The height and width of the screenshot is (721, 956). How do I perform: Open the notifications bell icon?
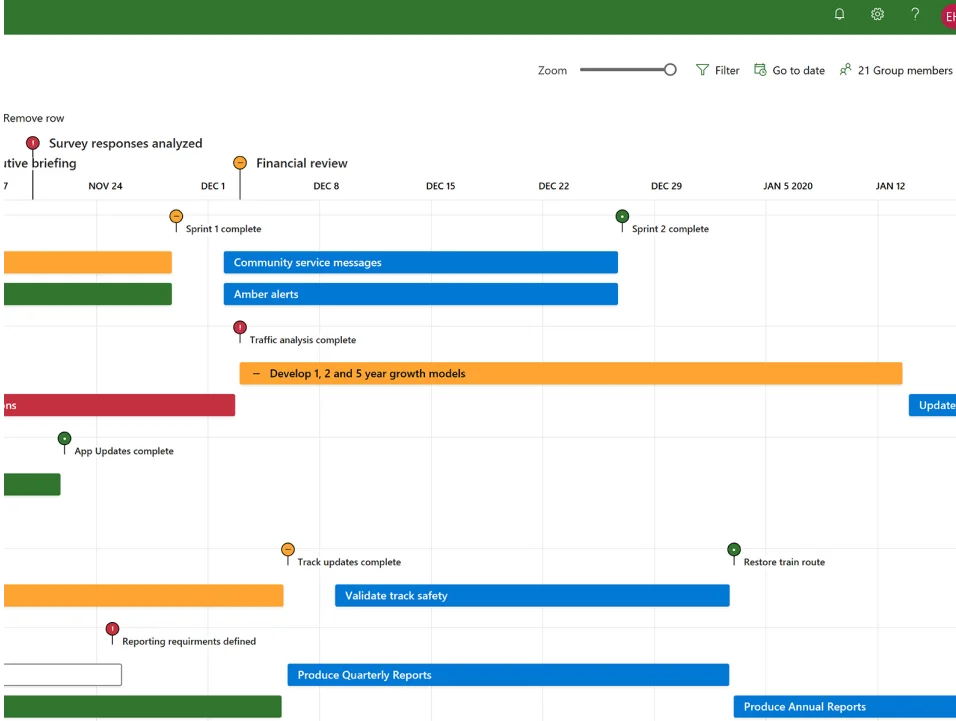840,14
